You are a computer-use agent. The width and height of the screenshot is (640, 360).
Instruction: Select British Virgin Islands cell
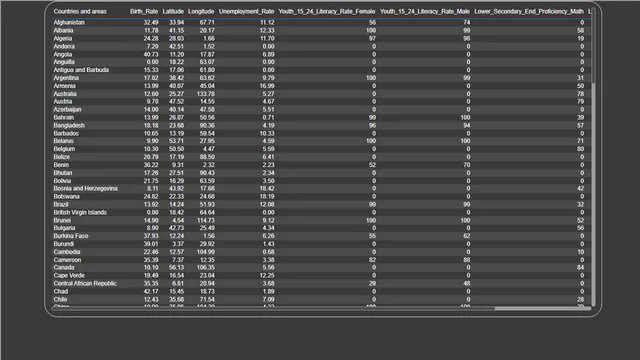(x=80, y=213)
